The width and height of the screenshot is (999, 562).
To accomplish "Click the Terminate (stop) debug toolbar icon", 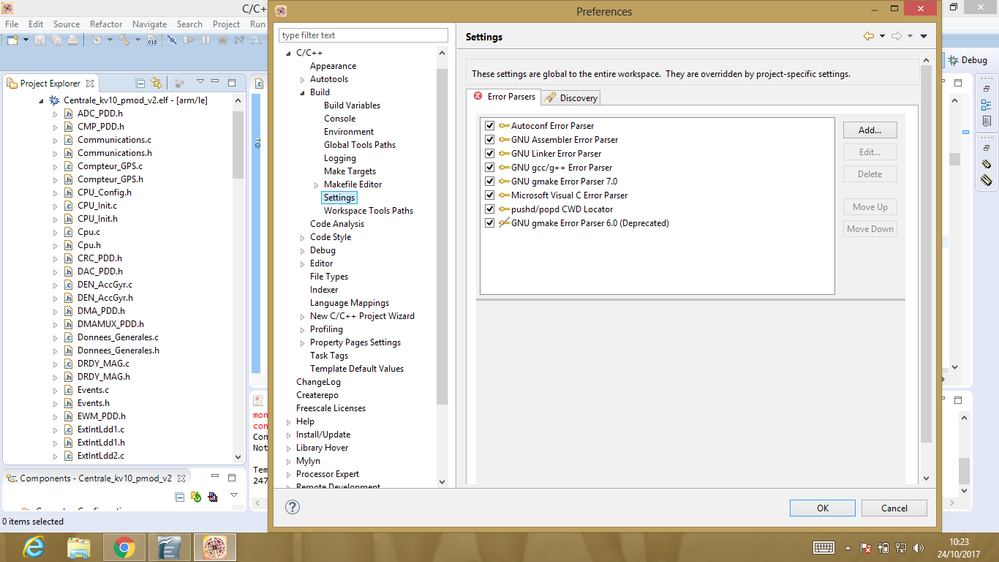I will tap(222, 40).
